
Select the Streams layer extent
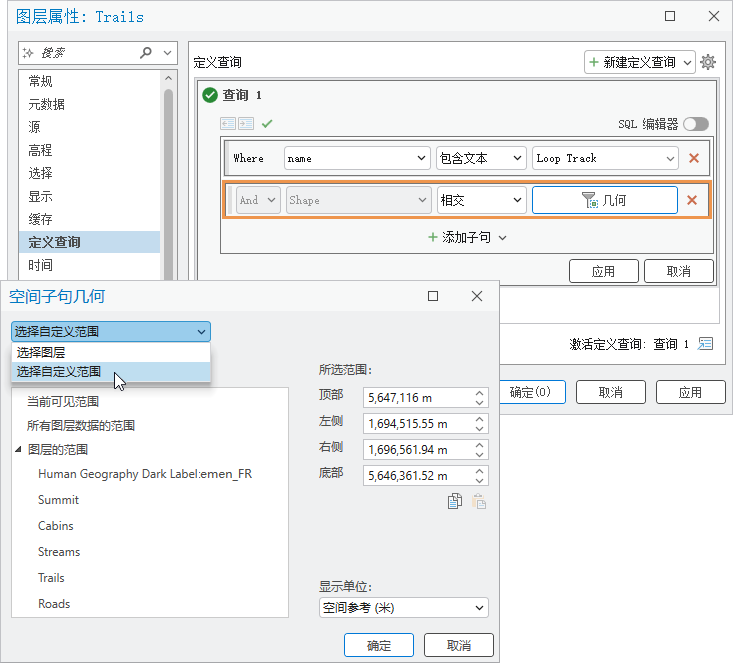point(59,552)
